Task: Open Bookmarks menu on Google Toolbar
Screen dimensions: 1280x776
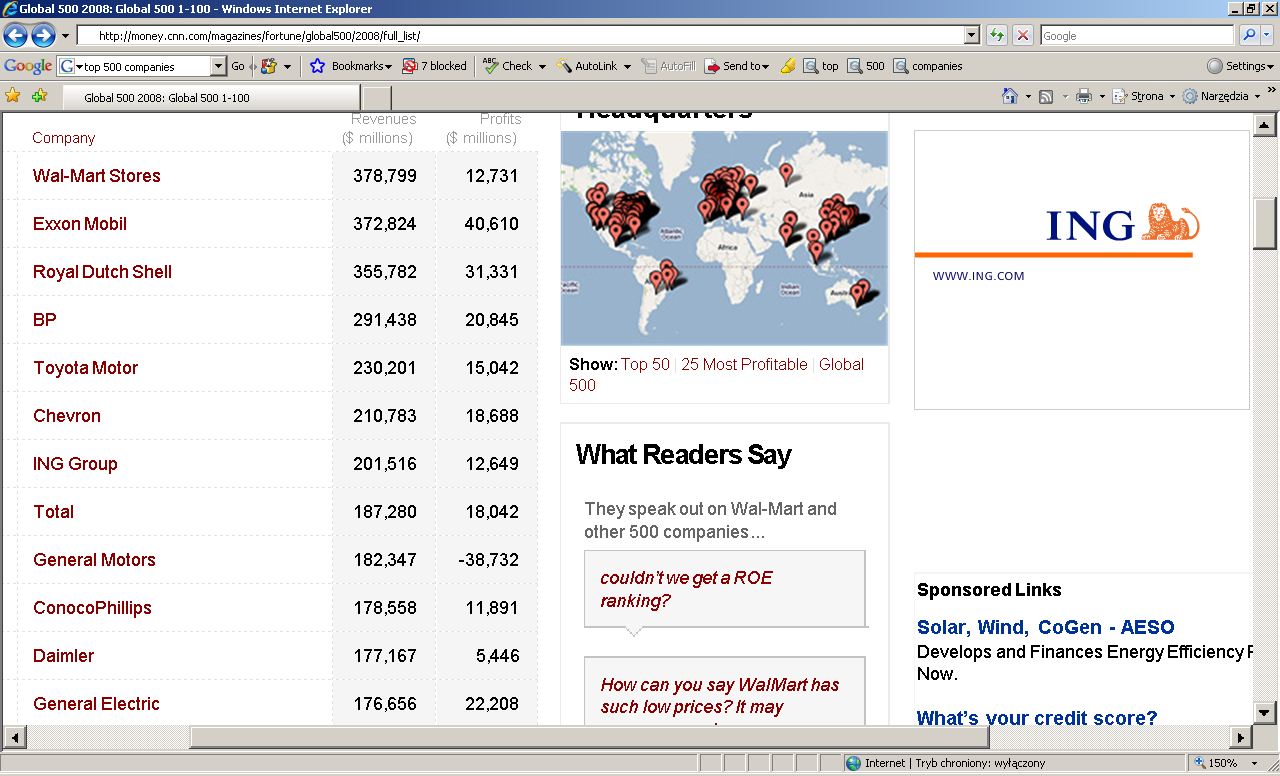Action: [362, 66]
